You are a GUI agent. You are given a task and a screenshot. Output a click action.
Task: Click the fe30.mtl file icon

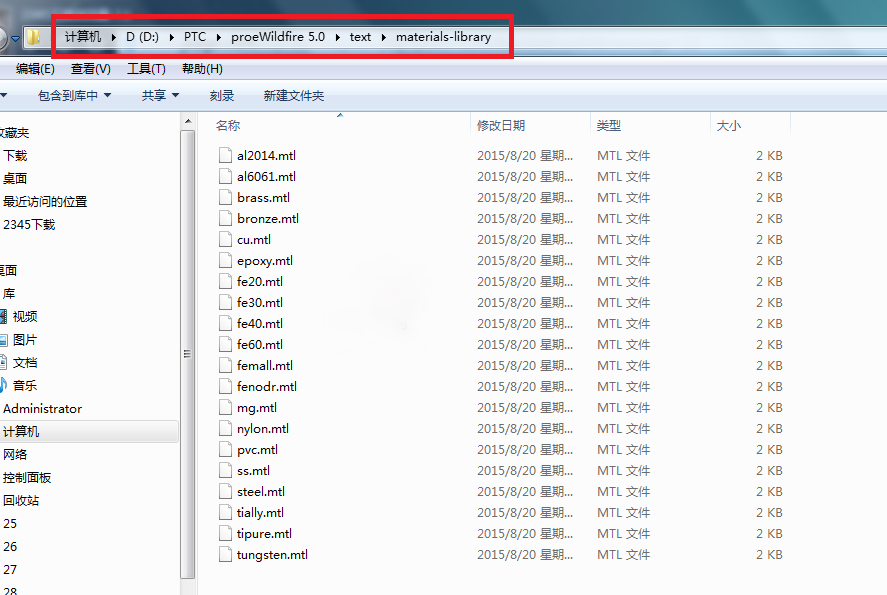[225, 302]
